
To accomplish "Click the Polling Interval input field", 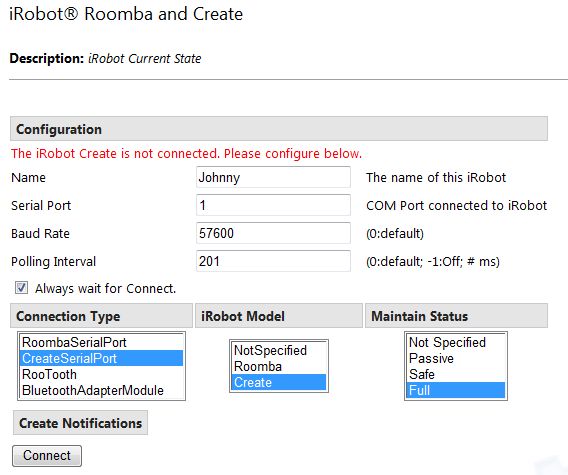I will [x=273, y=261].
